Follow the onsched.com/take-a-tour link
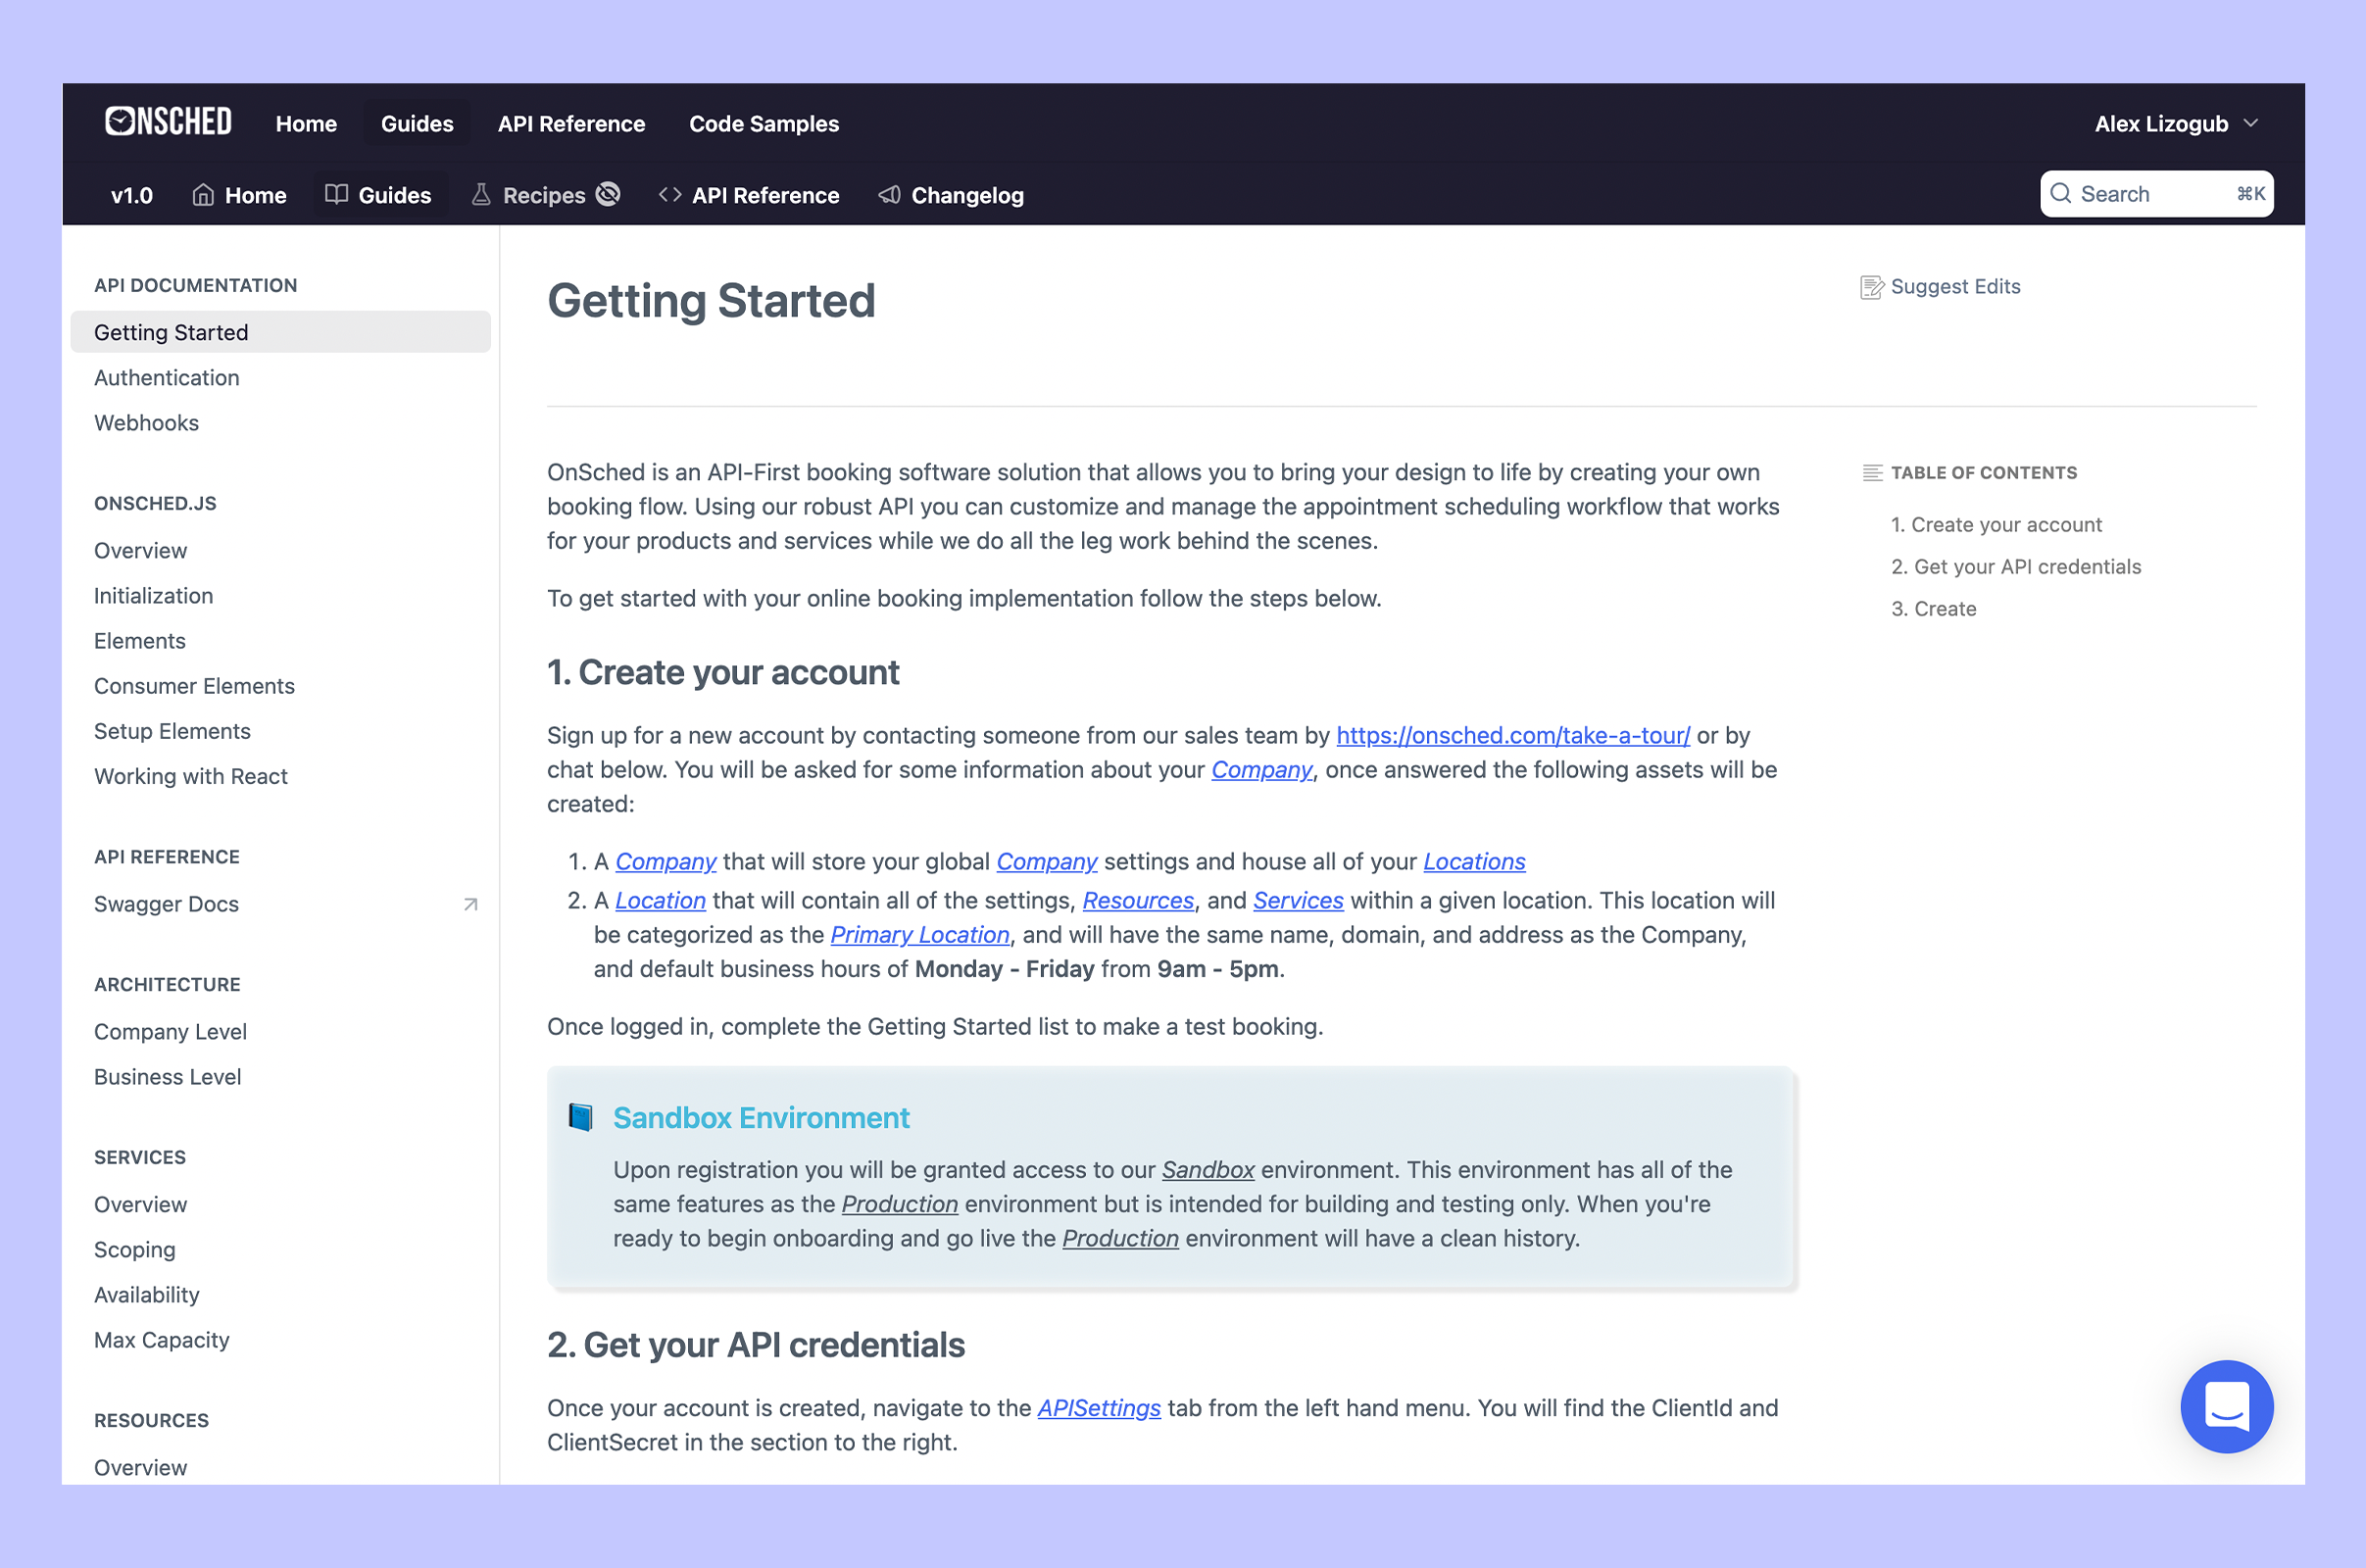 1512,735
